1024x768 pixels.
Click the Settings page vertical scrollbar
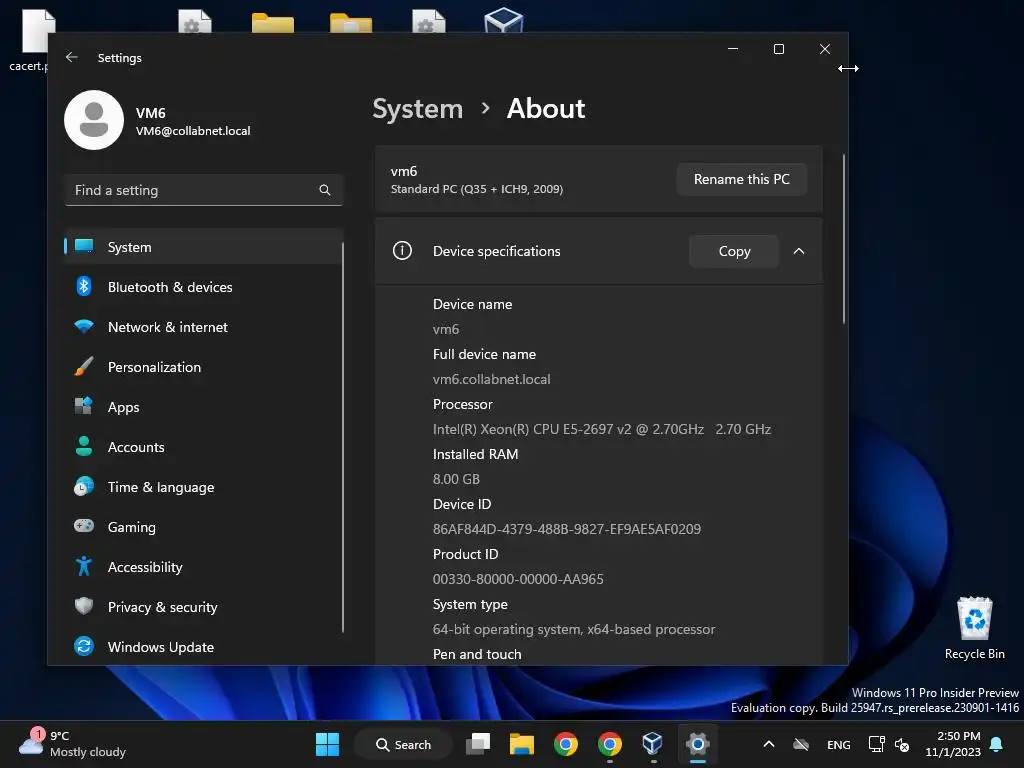(x=843, y=238)
